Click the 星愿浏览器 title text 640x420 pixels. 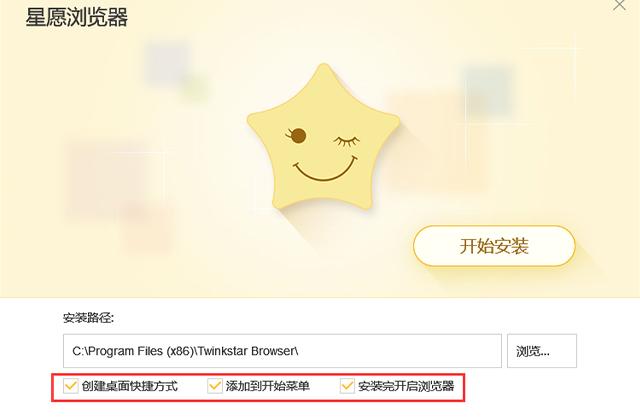[x=76, y=17]
